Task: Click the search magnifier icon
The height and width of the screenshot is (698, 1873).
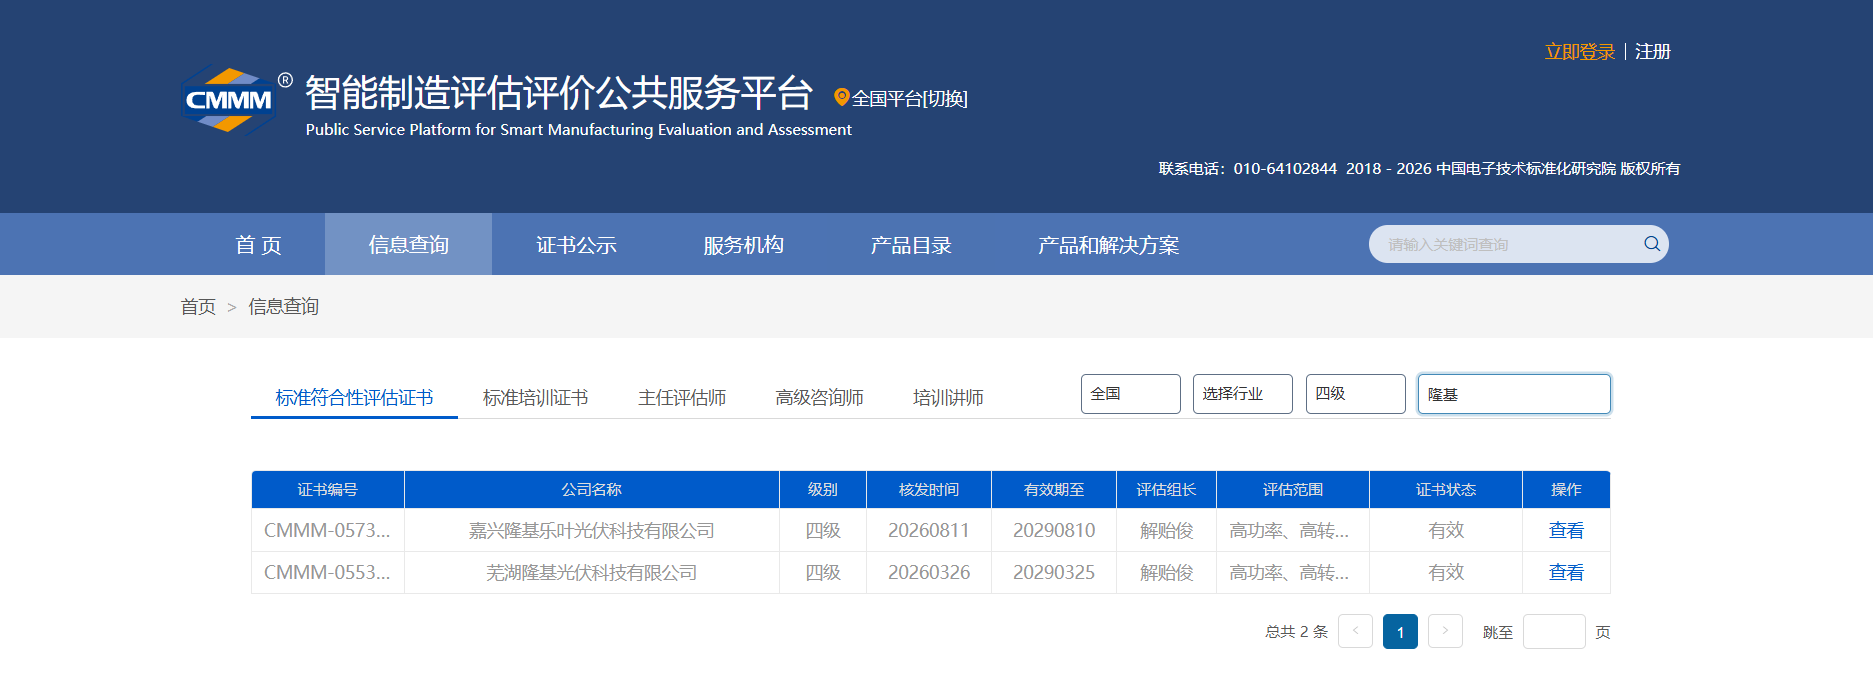Action: point(1651,244)
